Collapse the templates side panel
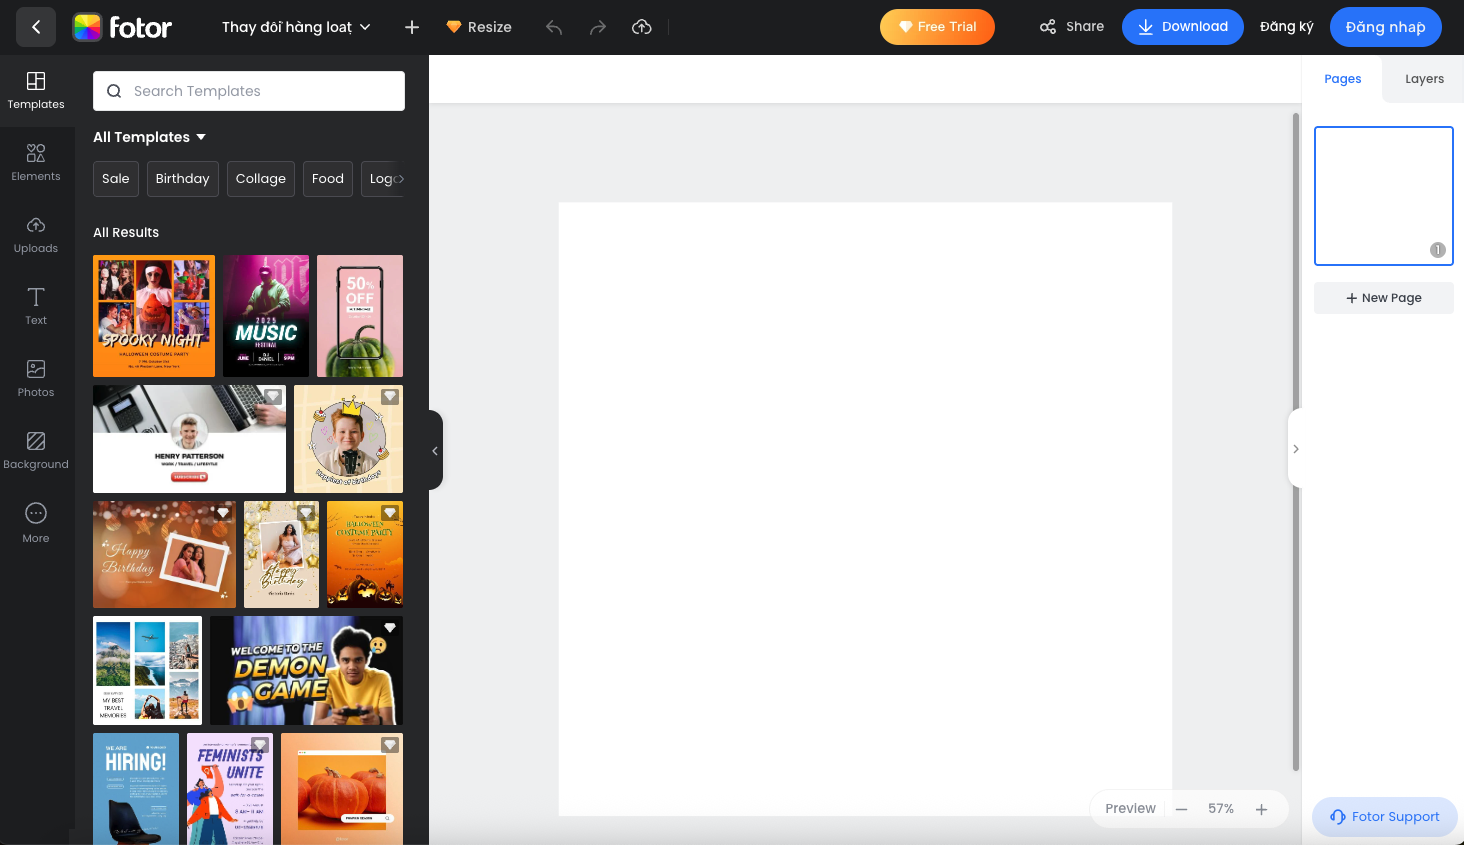1464x845 pixels. (435, 450)
